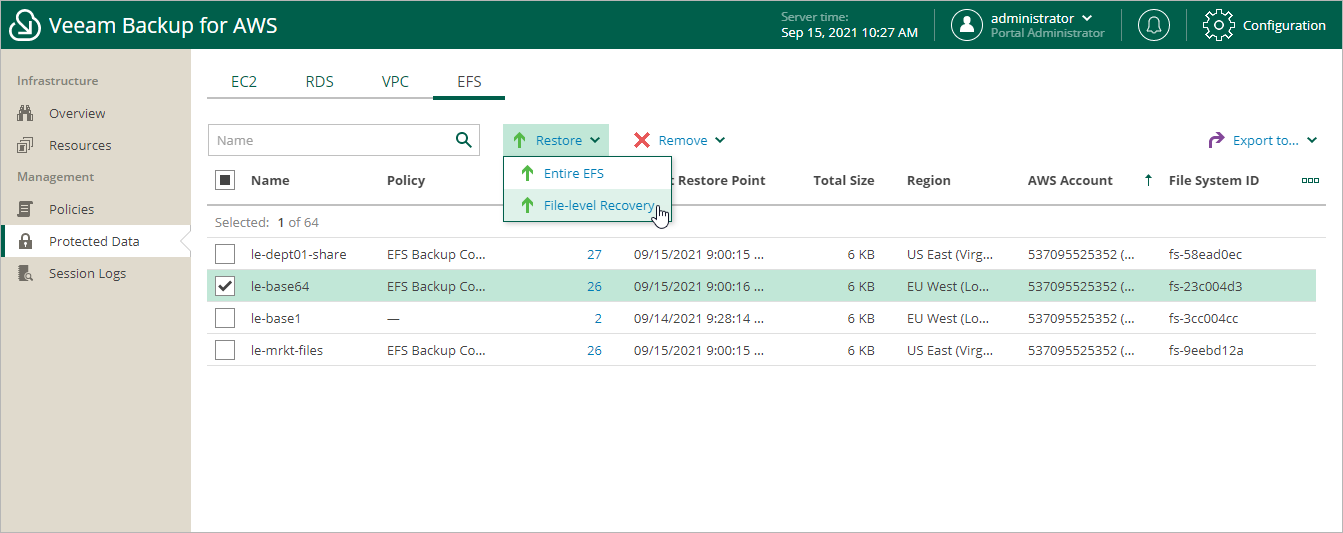This screenshot has height=533, width=1343.
Task: Sort by AWS Account column
Action: pos(1070,181)
